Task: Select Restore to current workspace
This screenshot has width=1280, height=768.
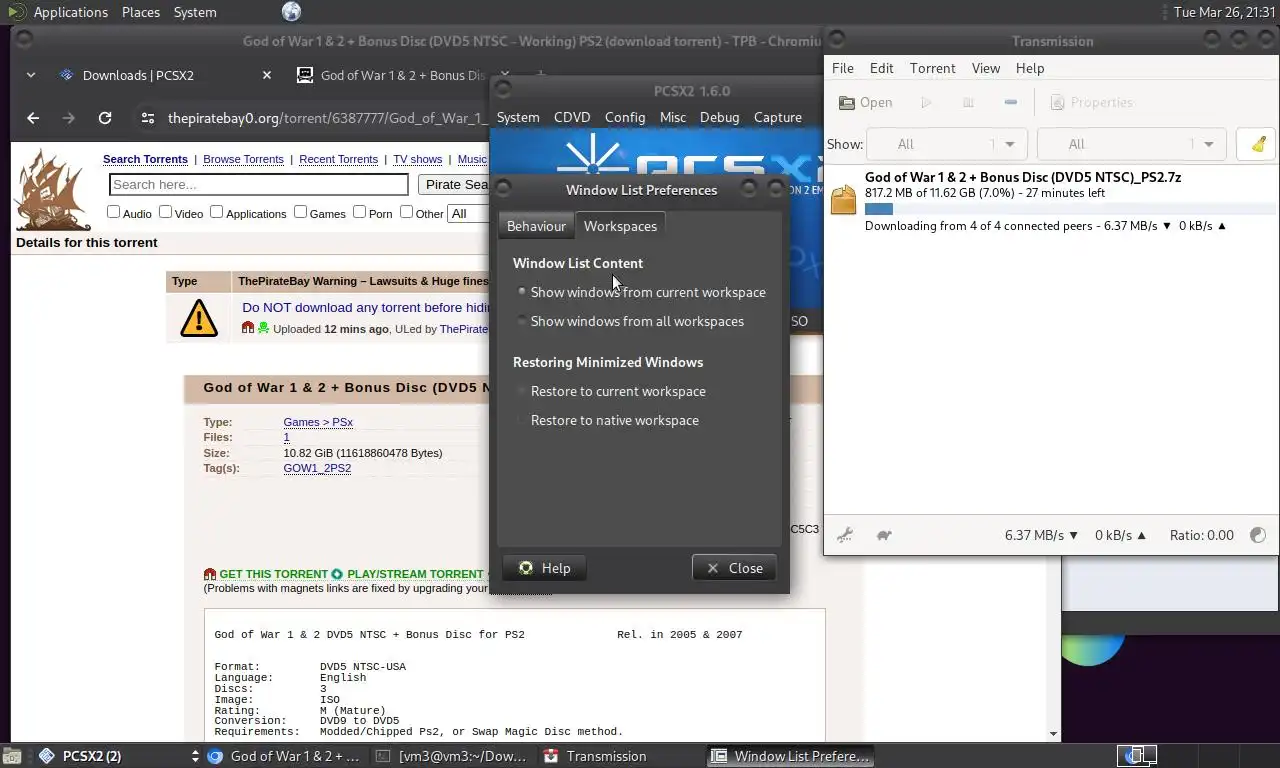Action: click(x=611, y=391)
